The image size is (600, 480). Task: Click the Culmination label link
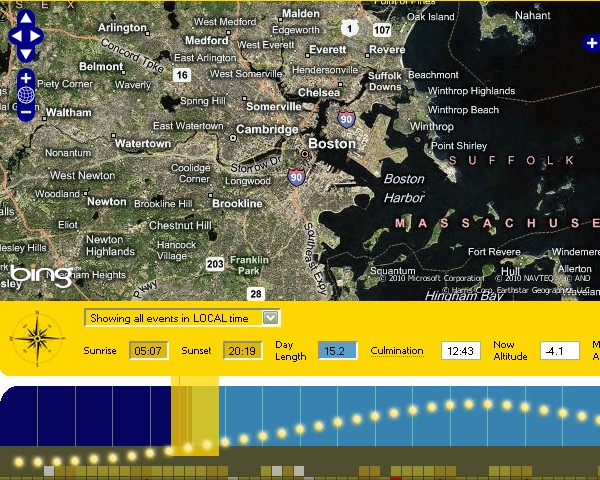click(397, 351)
